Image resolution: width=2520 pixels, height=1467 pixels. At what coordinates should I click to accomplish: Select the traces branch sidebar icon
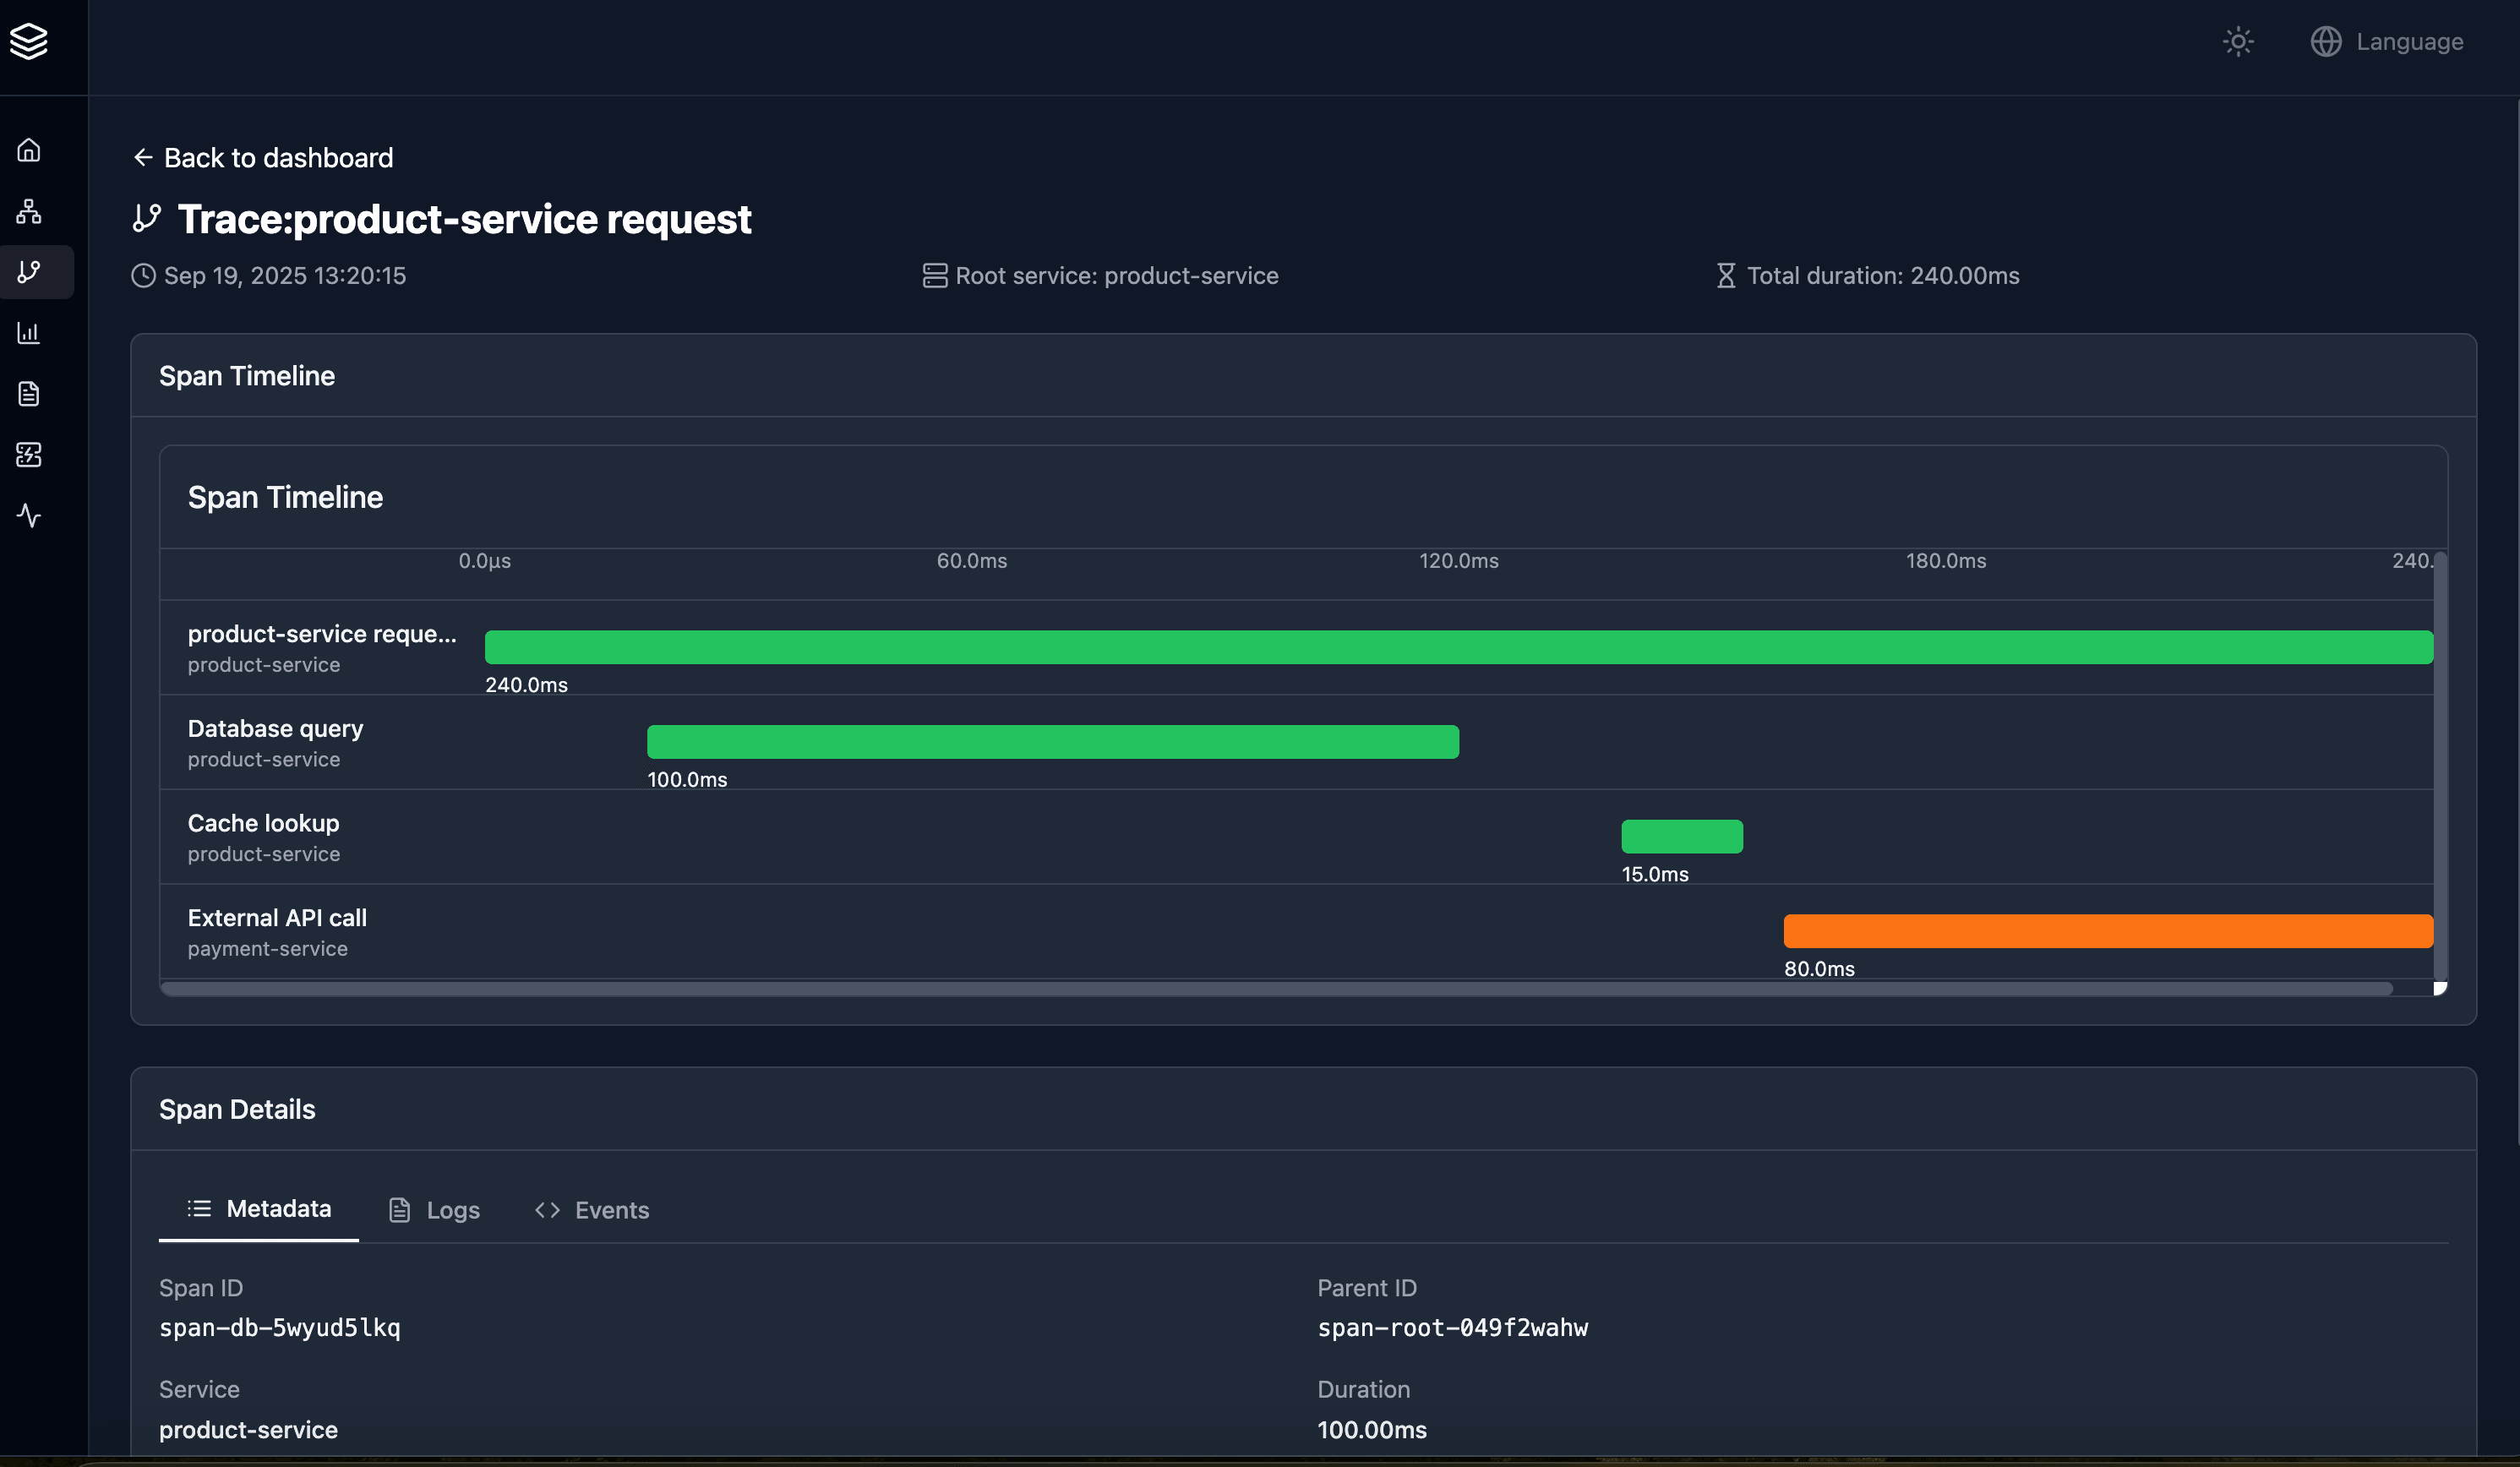click(x=29, y=272)
